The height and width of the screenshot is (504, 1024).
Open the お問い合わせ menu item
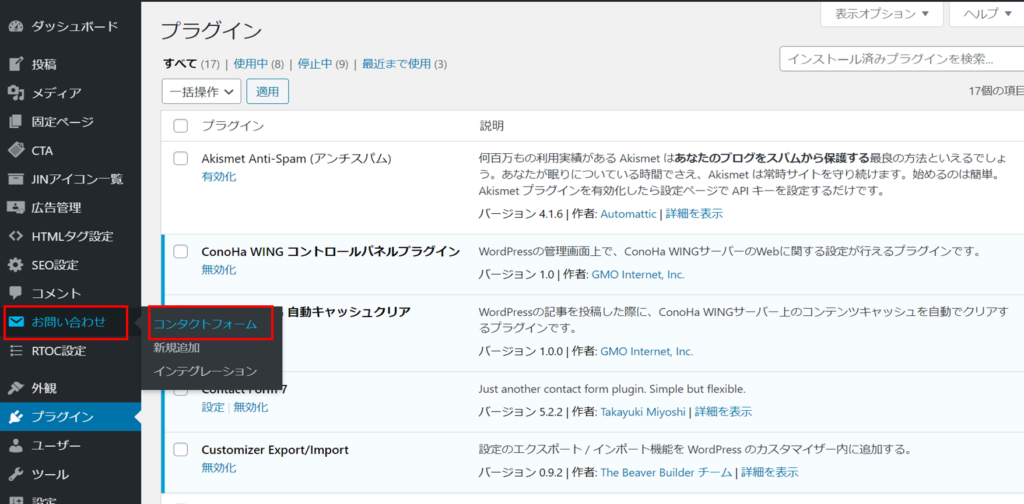tap(71, 322)
